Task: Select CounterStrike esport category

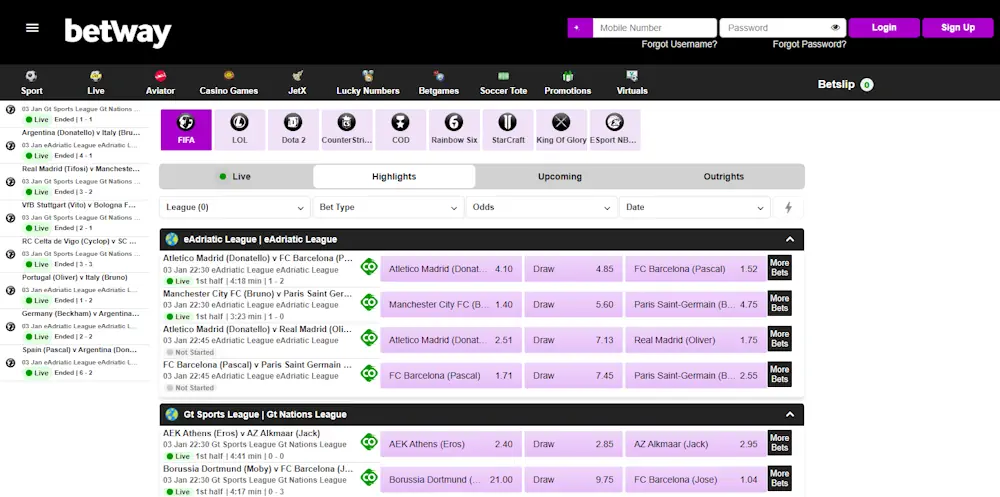Action: [347, 130]
